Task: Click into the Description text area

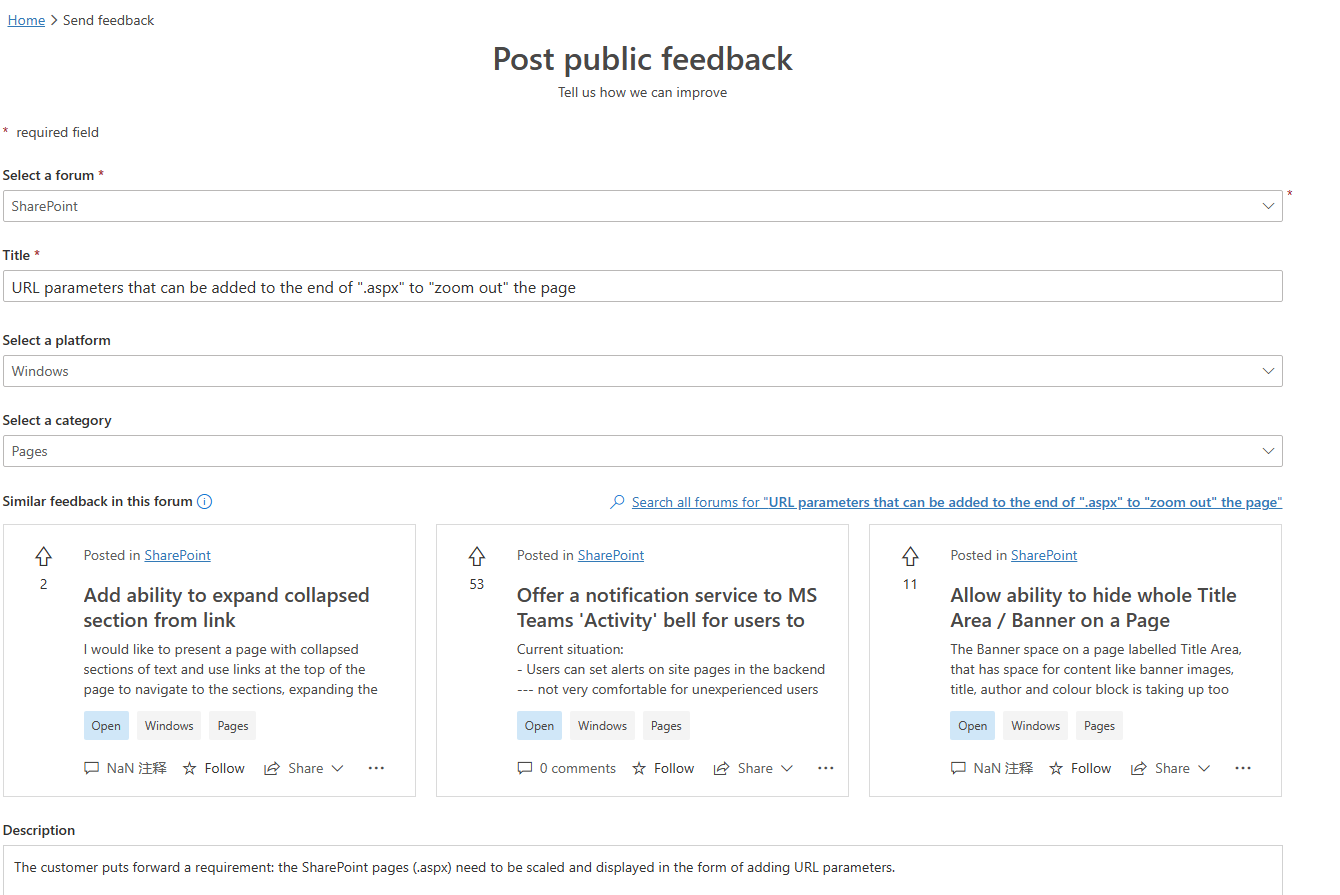Action: coord(642,870)
